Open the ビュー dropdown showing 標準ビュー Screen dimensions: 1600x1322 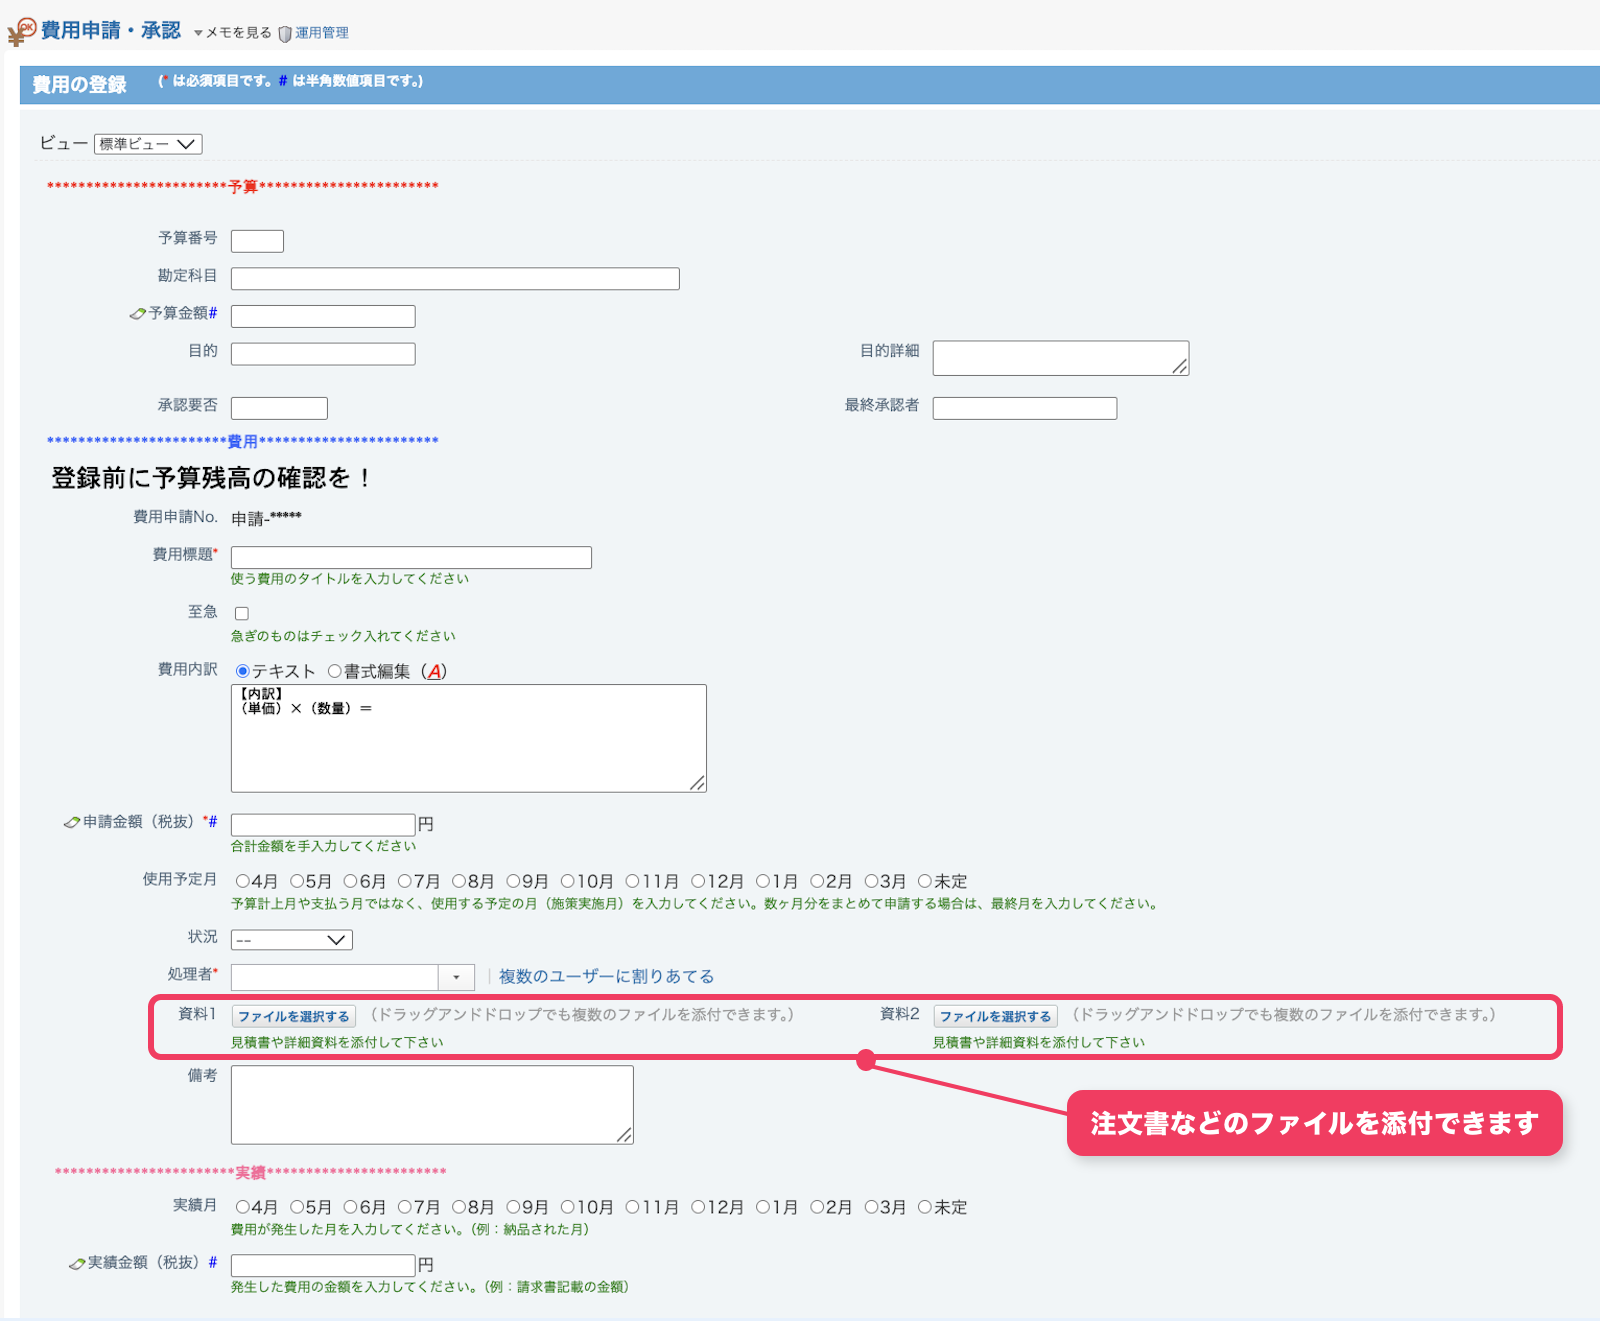coord(148,144)
